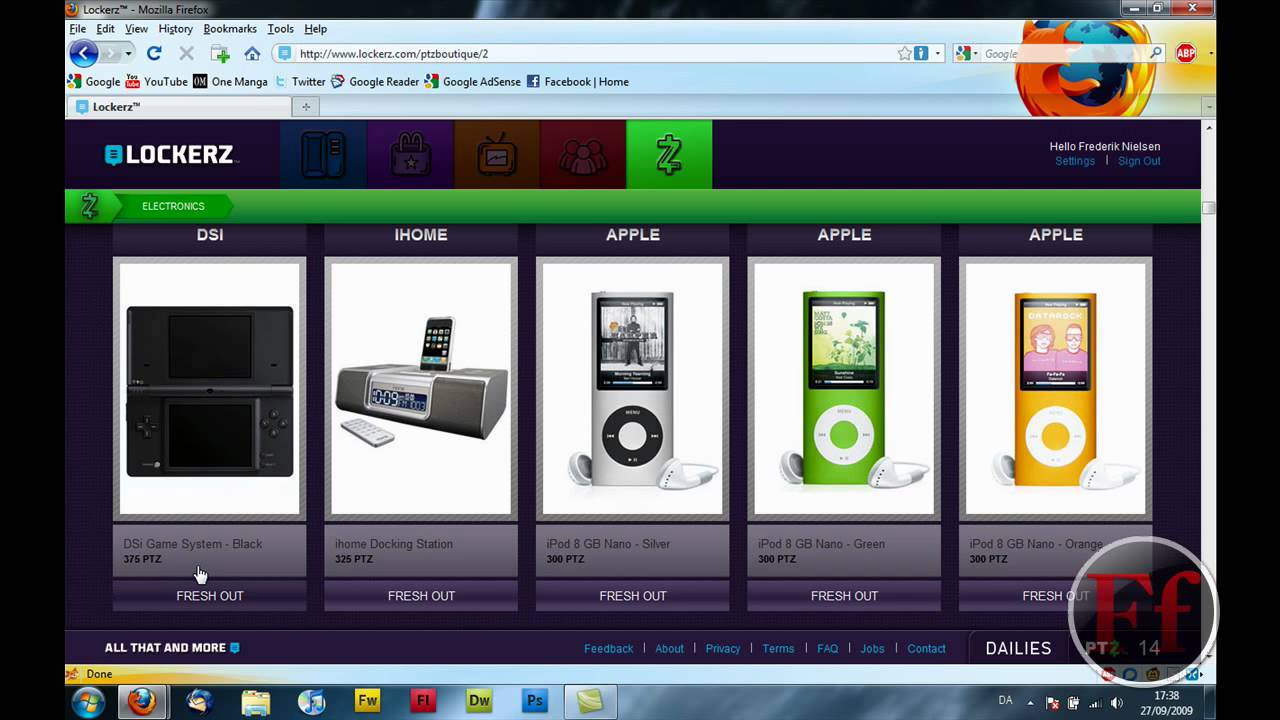The height and width of the screenshot is (720, 1280).
Task: Click the green Z breadcrumb icon
Action: [x=89, y=206]
